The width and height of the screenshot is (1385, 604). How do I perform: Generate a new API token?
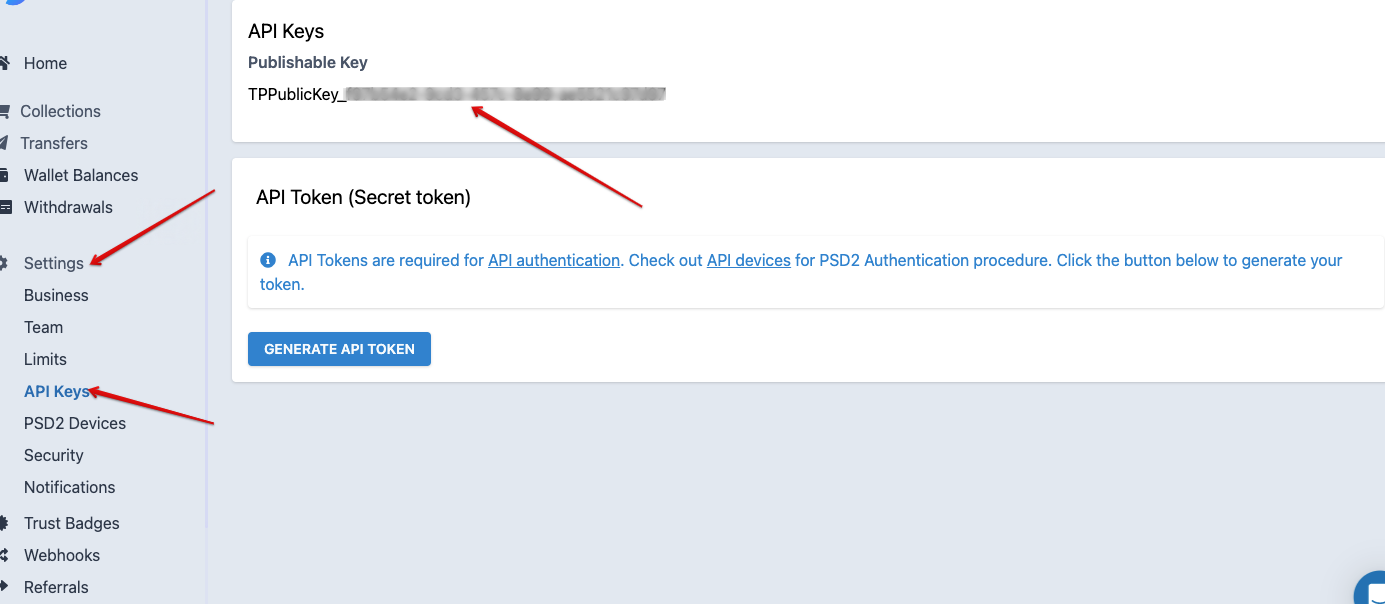(339, 349)
